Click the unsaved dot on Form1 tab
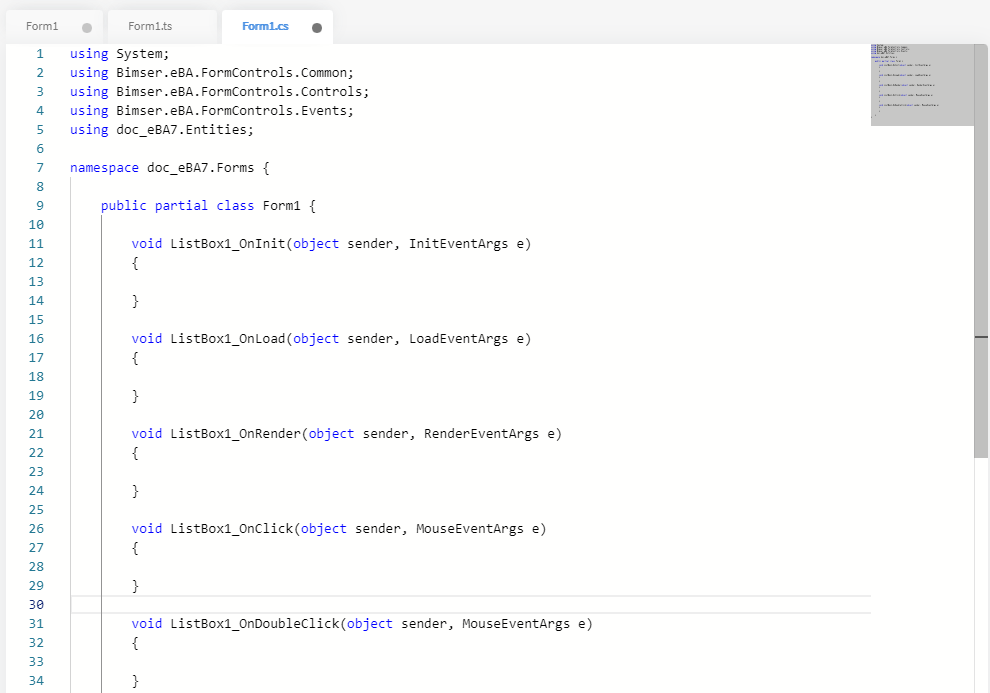 click(x=87, y=27)
